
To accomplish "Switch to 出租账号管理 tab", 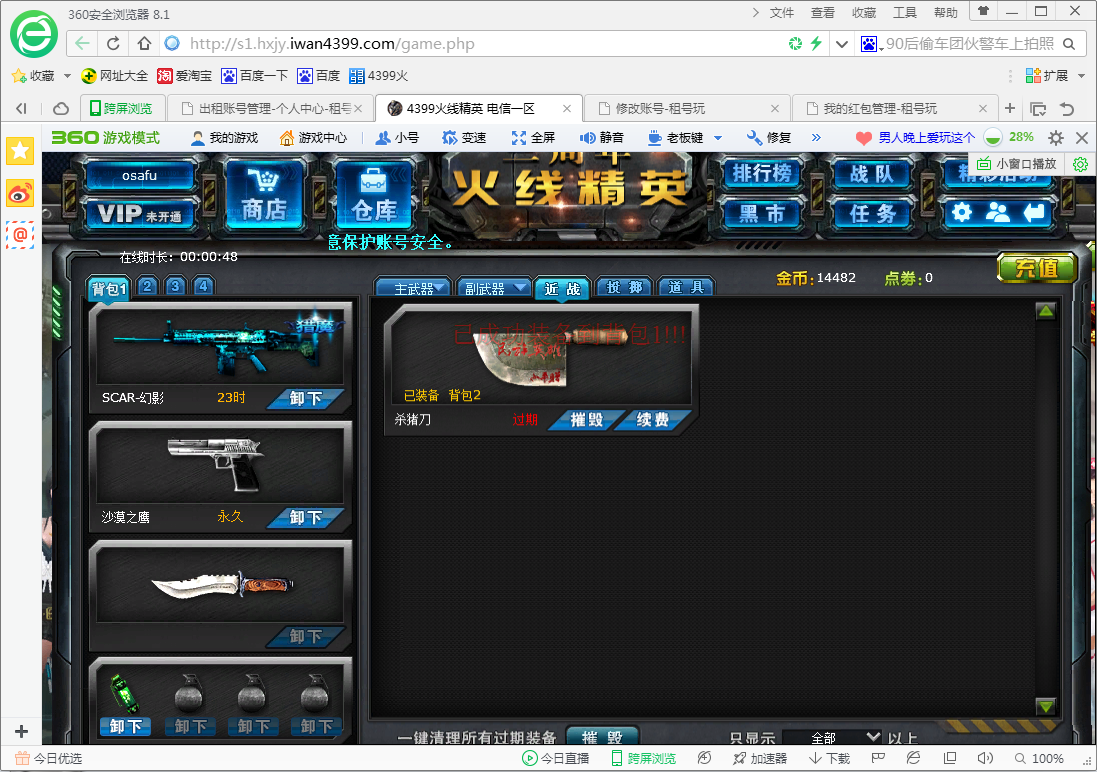I will tap(270, 108).
